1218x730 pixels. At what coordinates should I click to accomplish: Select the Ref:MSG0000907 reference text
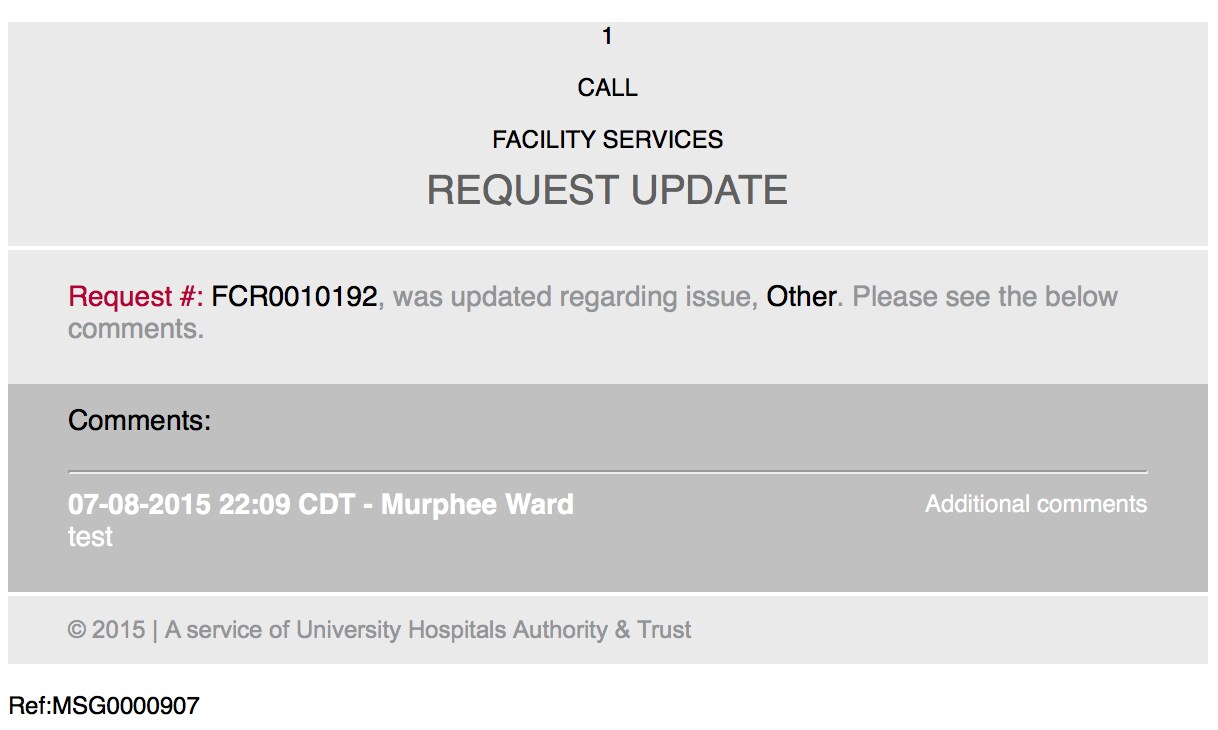pyautogui.click(x=104, y=706)
